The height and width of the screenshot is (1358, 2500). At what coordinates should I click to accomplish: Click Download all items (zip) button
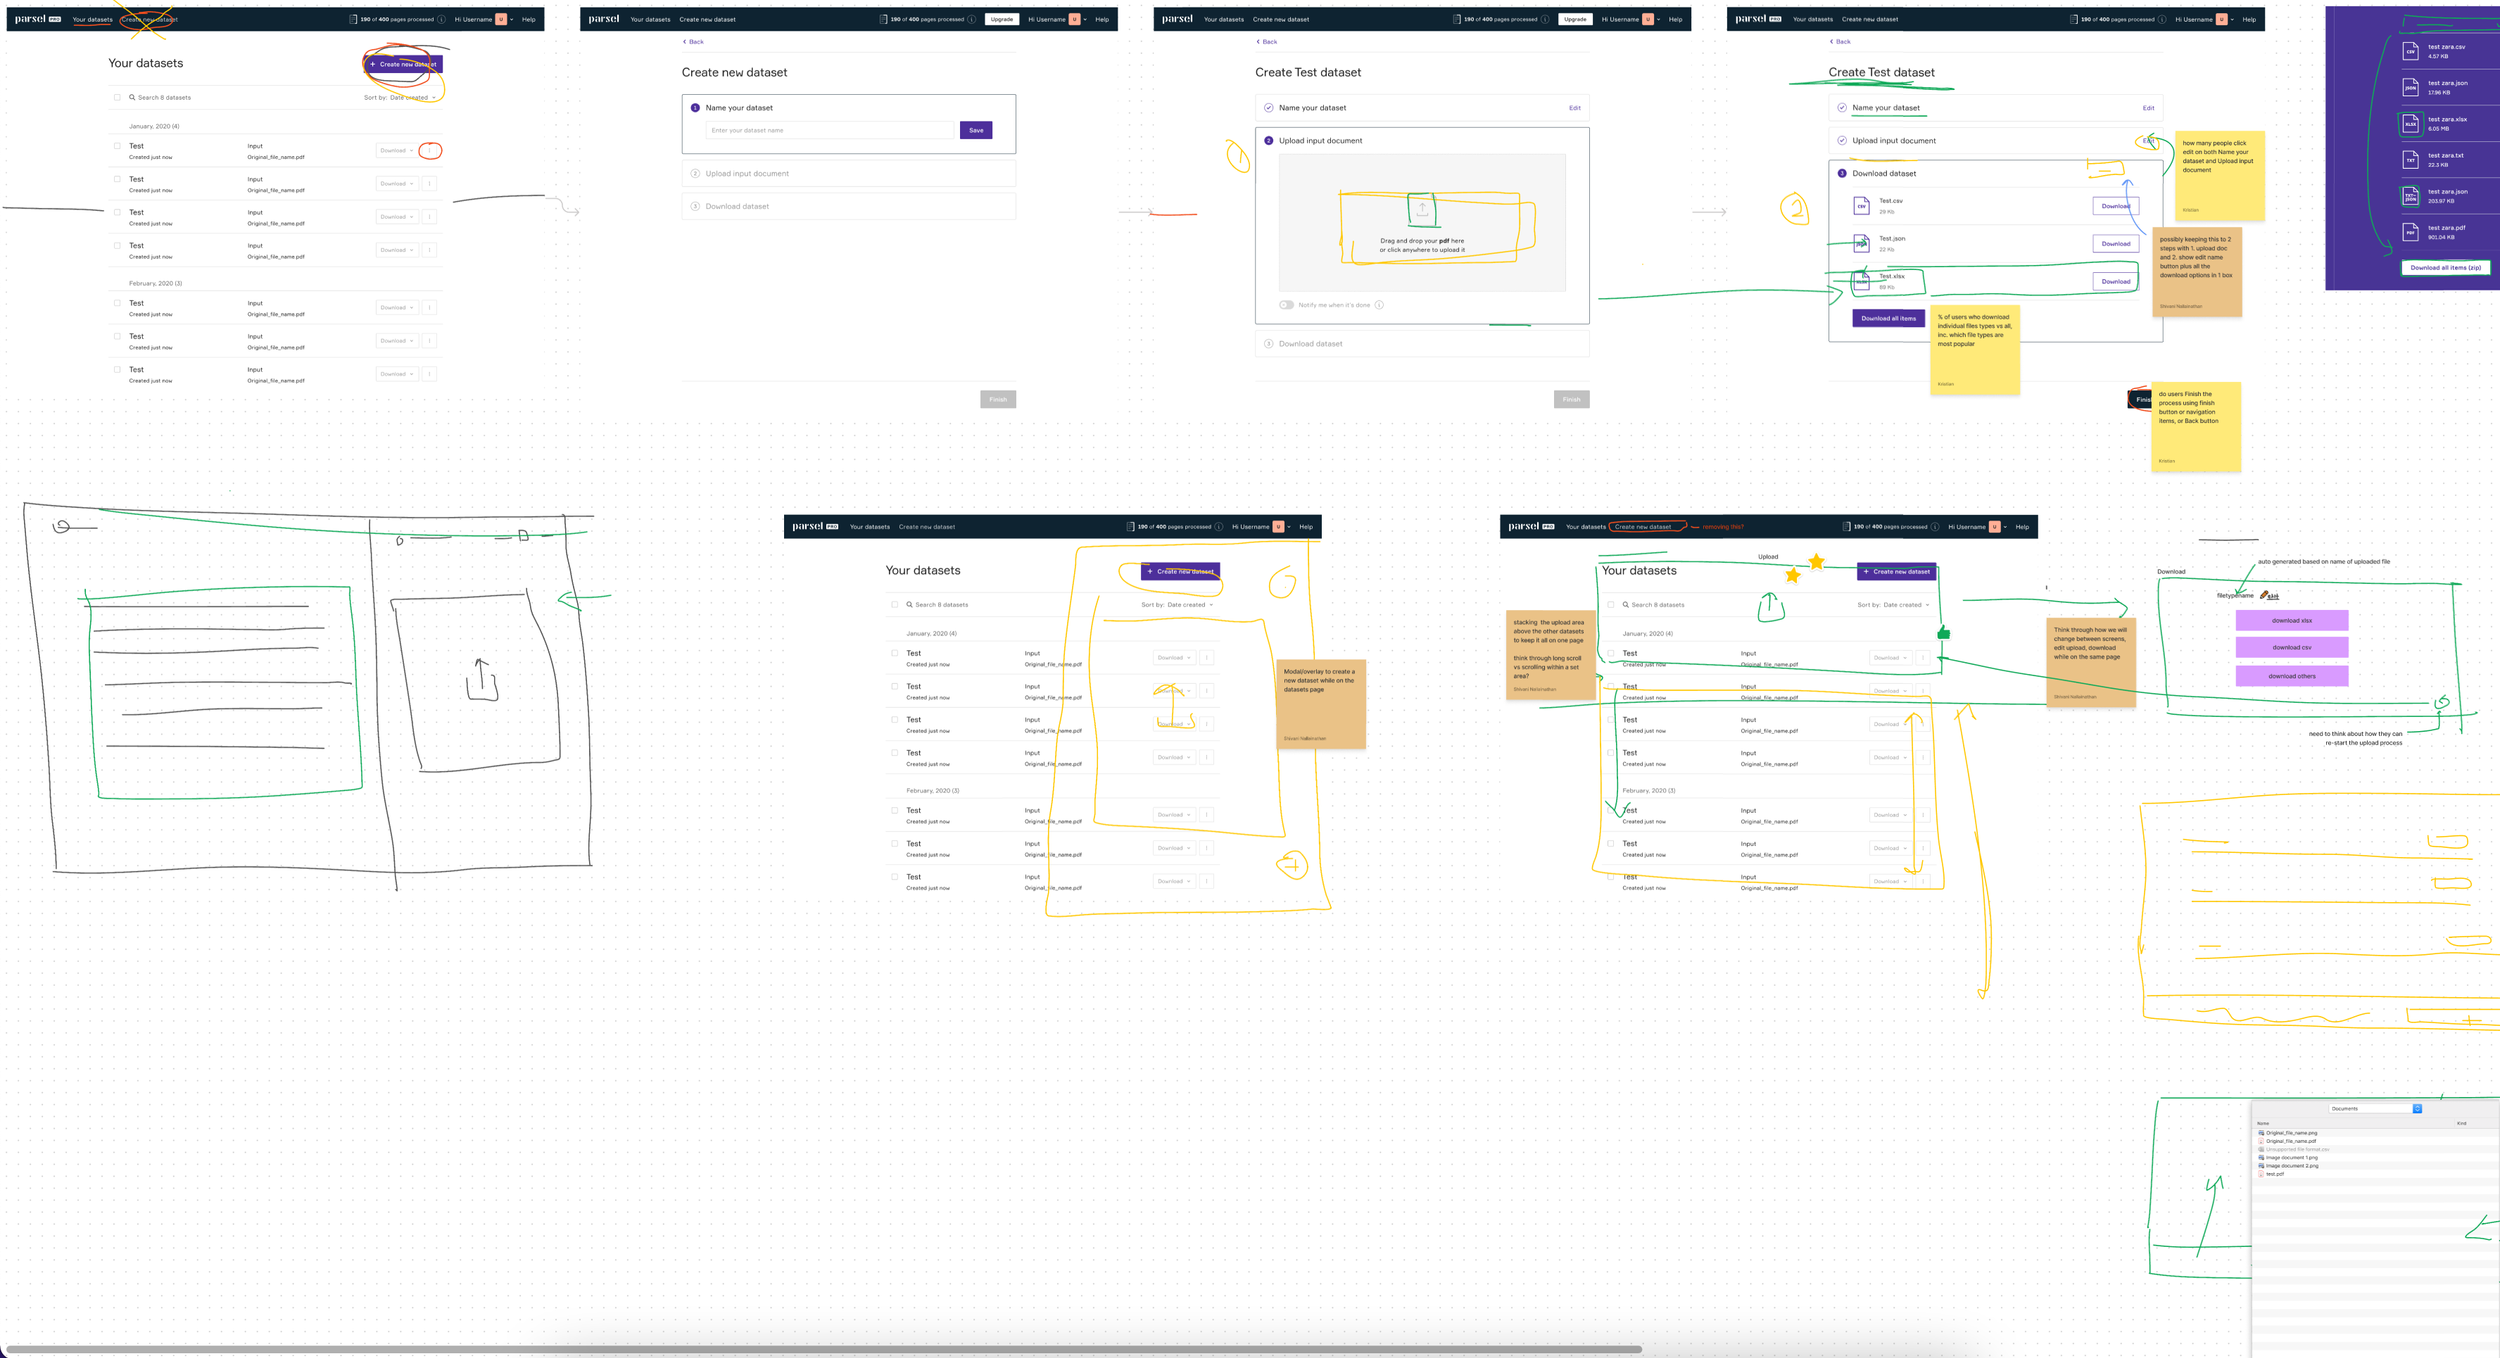point(2445,268)
